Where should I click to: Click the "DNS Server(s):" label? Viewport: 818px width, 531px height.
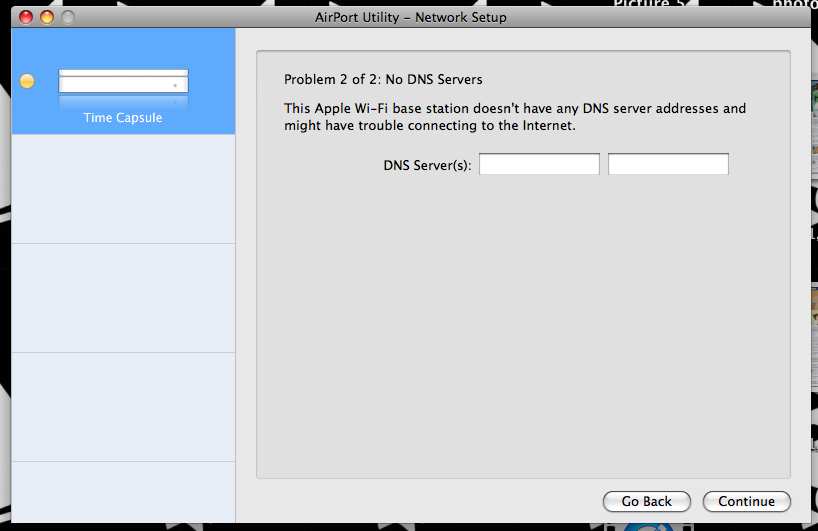pos(427,165)
